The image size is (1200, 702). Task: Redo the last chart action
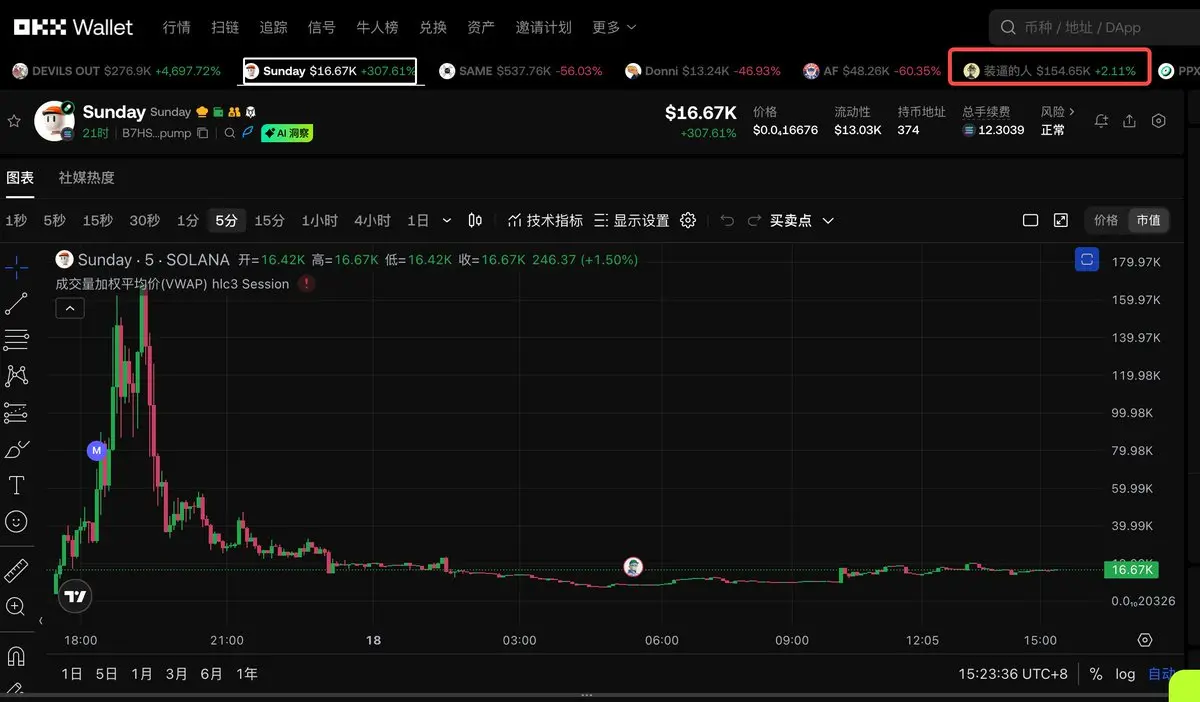click(x=754, y=220)
